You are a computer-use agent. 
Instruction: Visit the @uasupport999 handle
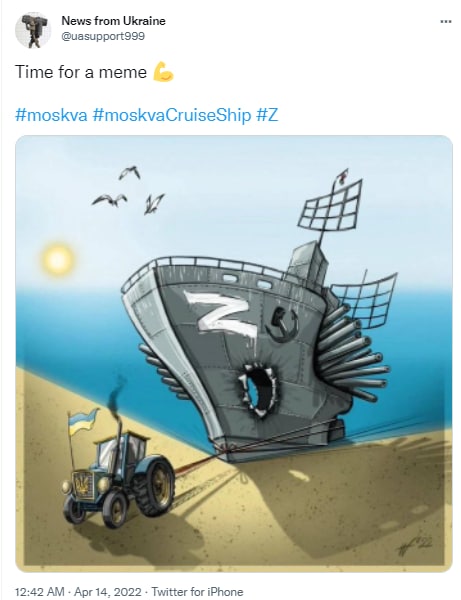(x=103, y=36)
